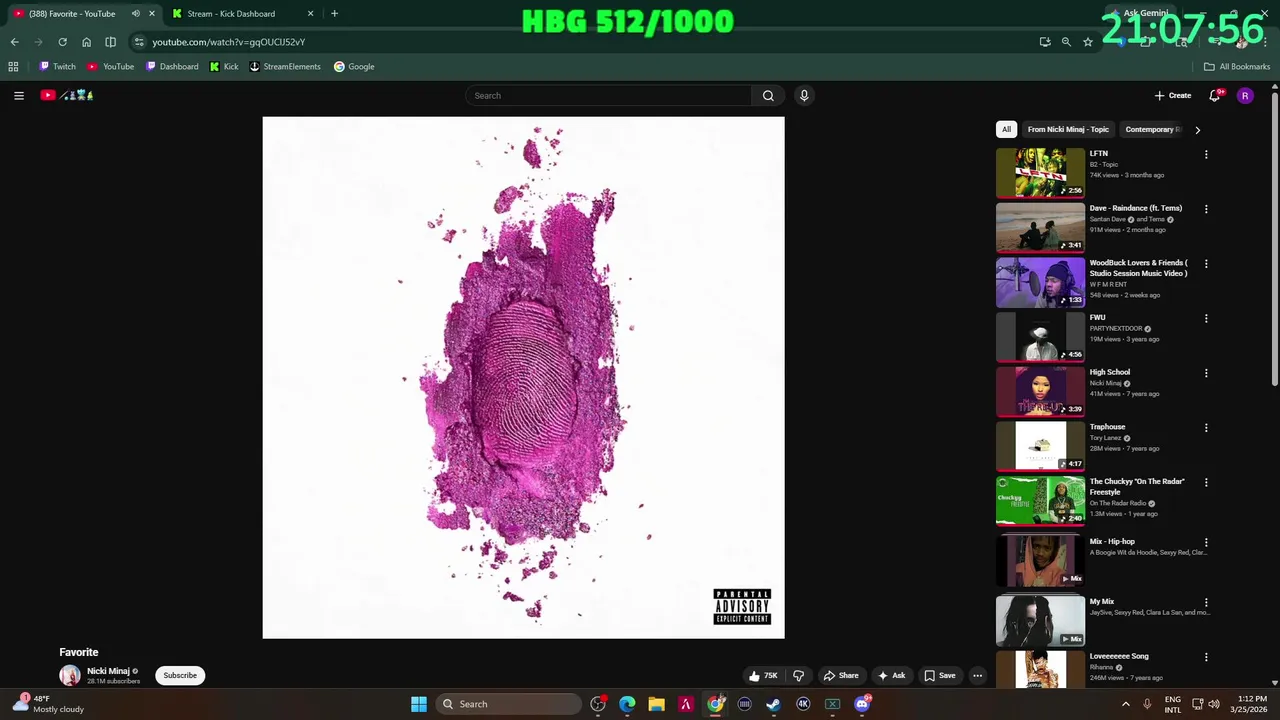Open options for WoodBuck Lovers & Friends
Image resolution: width=1280 pixels, height=720 pixels.
point(1206,264)
